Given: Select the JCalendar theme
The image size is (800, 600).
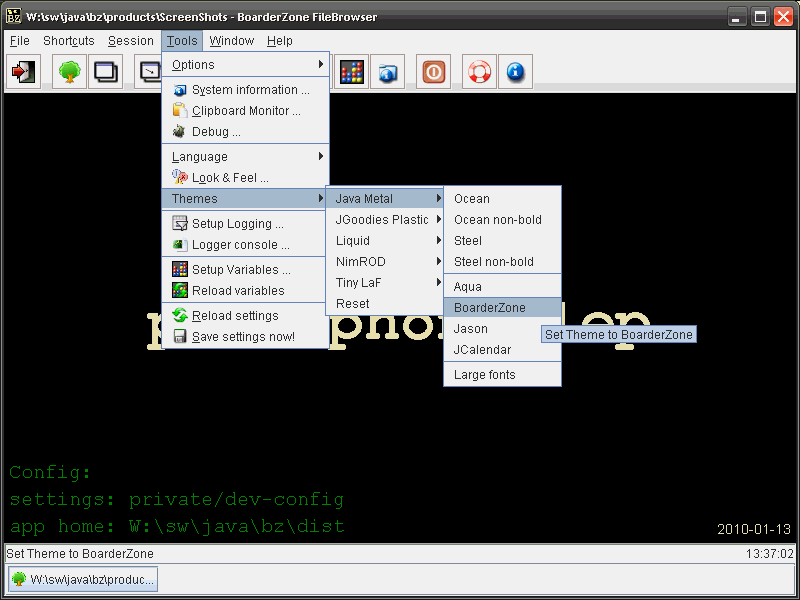Looking at the screenshot, I should tap(503, 349).
